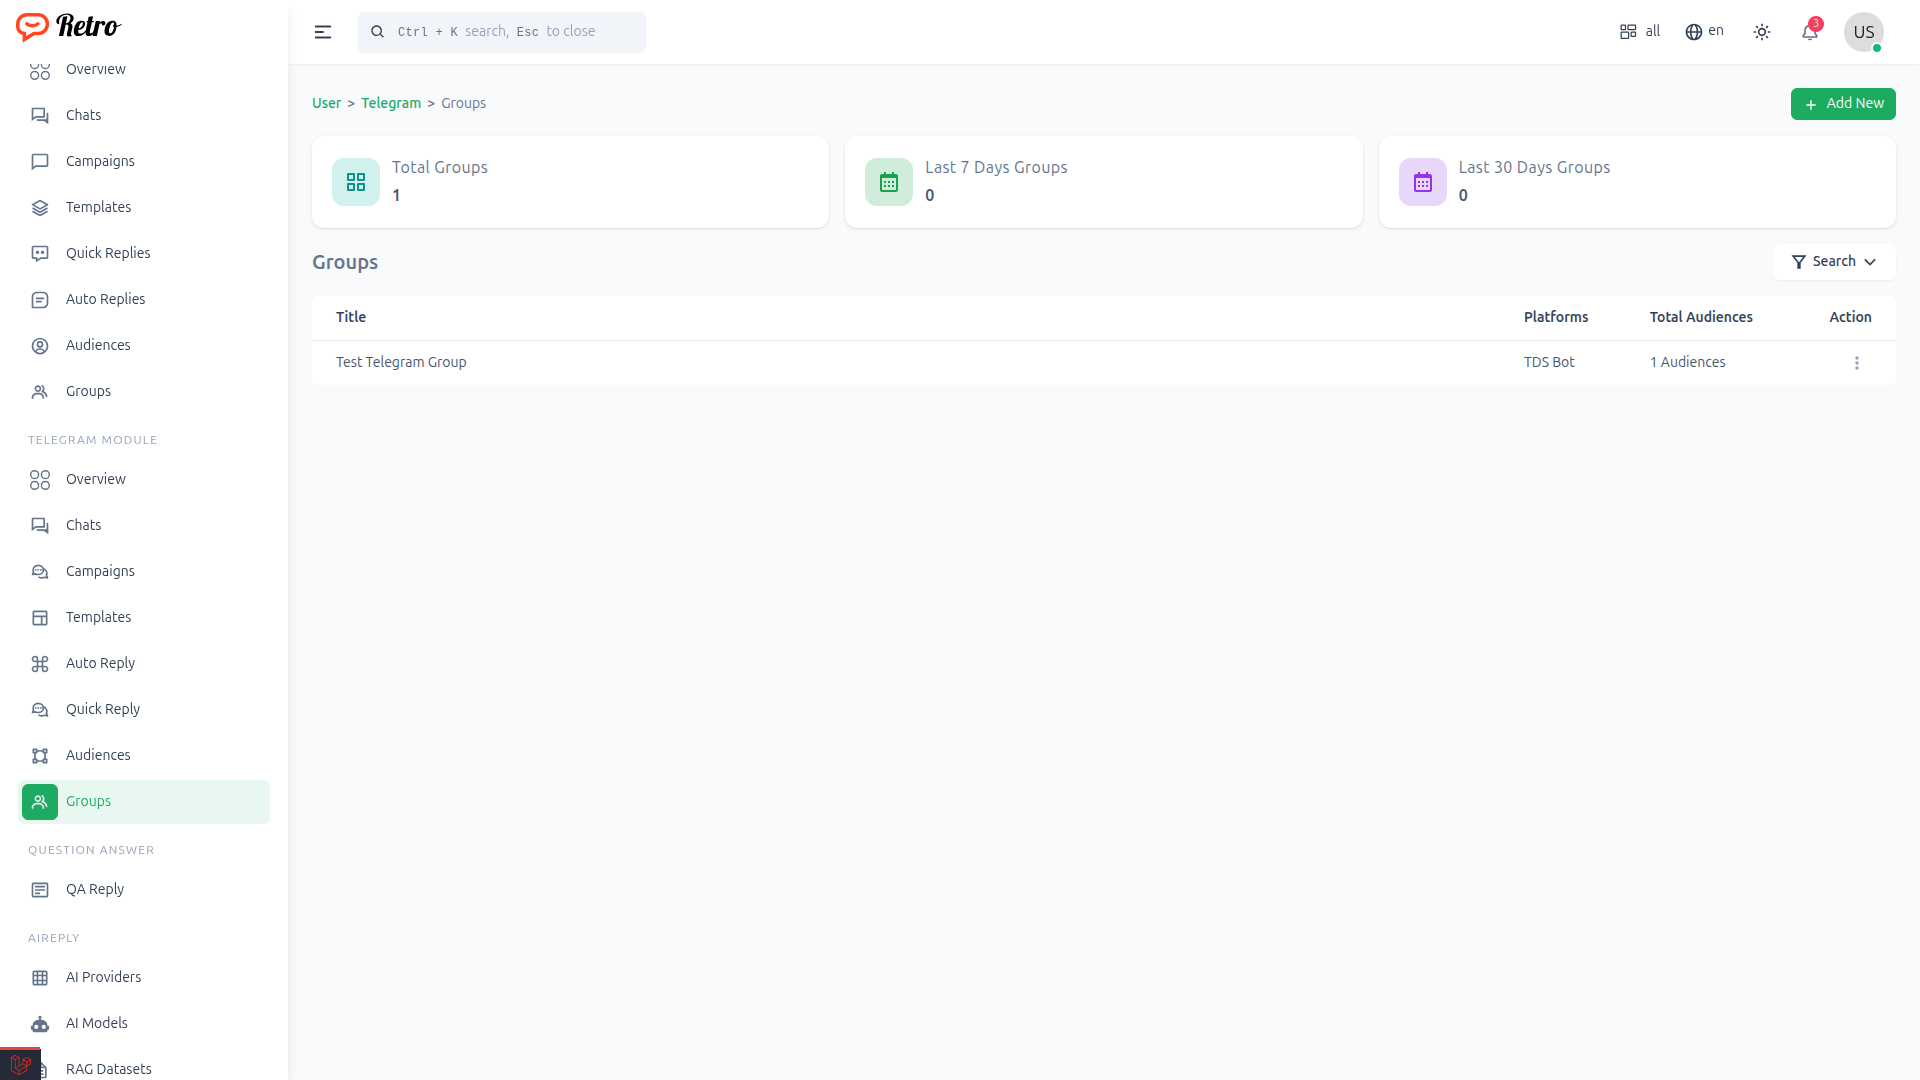This screenshot has width=1920, height=1080.
Task: Click the Add New button
Action: pos(1843,104)
